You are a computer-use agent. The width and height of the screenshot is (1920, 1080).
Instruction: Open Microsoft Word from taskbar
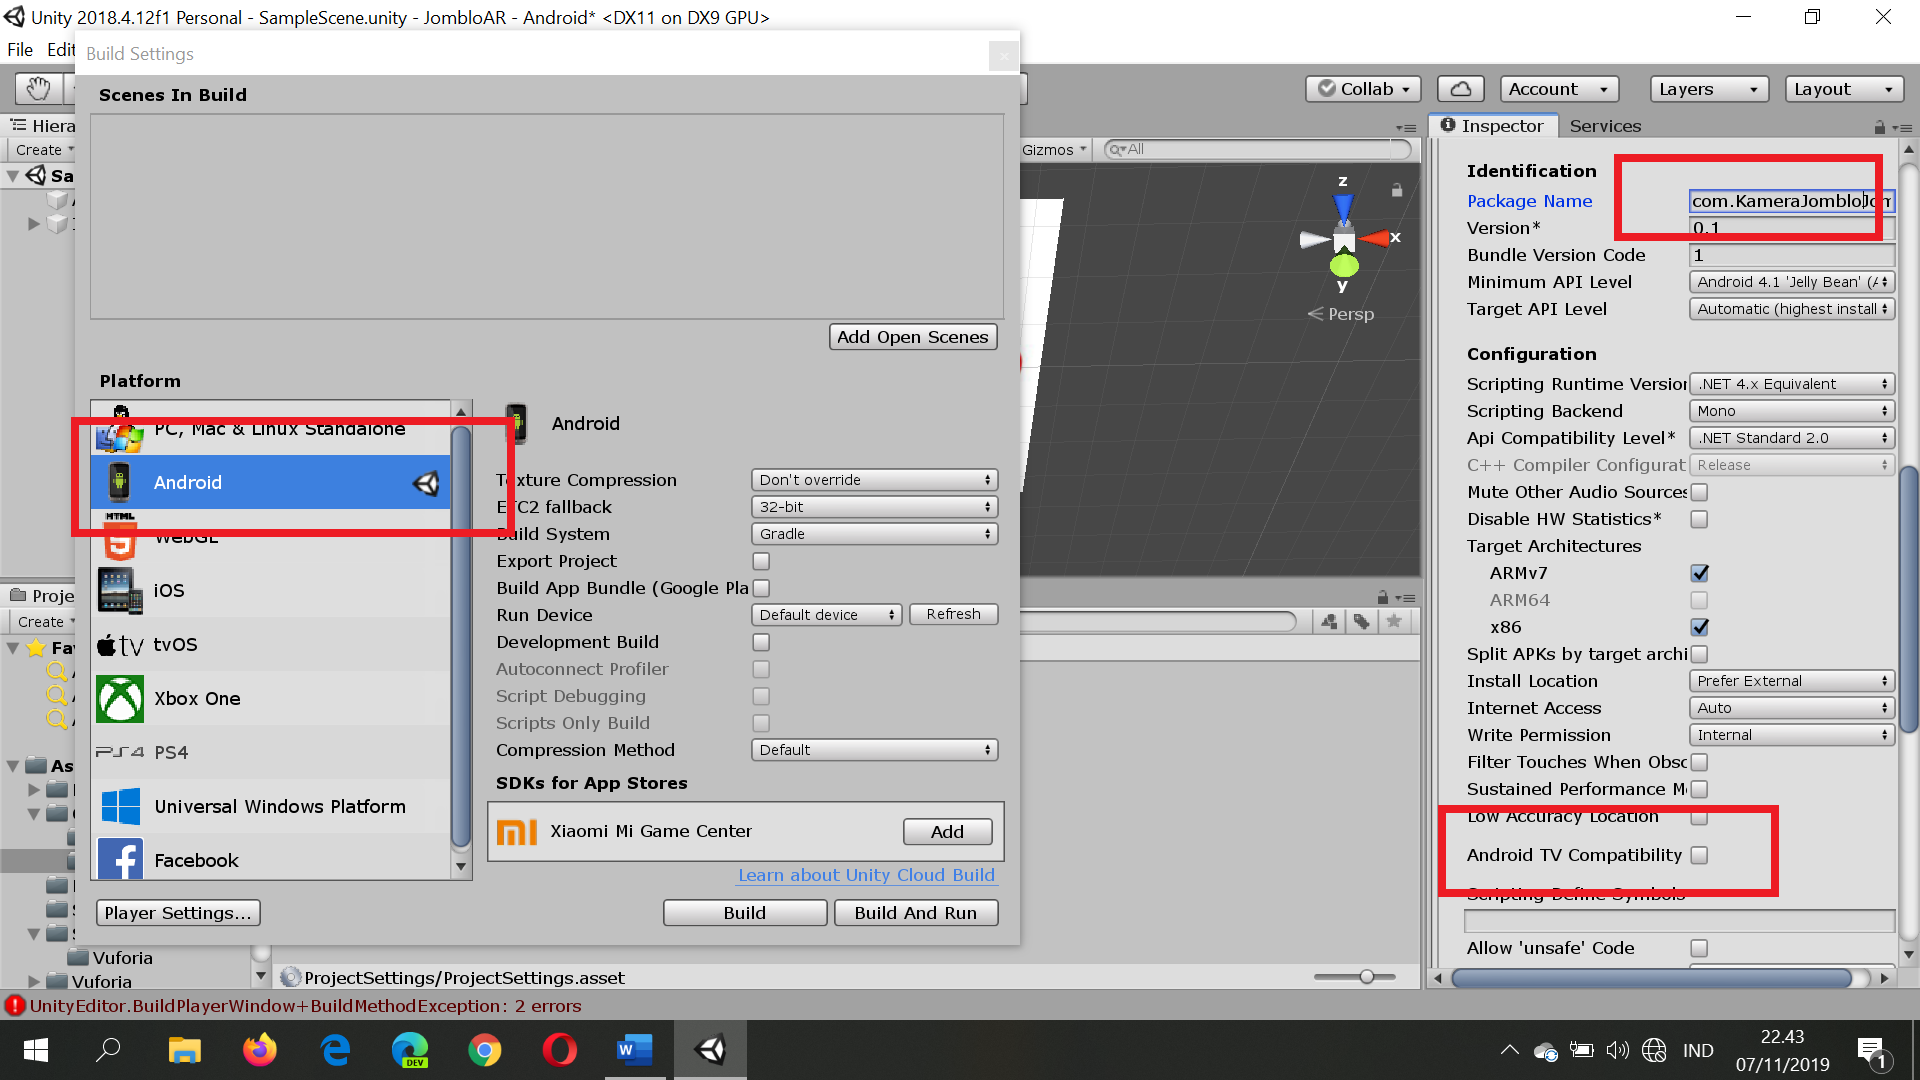coord(634,1050)
